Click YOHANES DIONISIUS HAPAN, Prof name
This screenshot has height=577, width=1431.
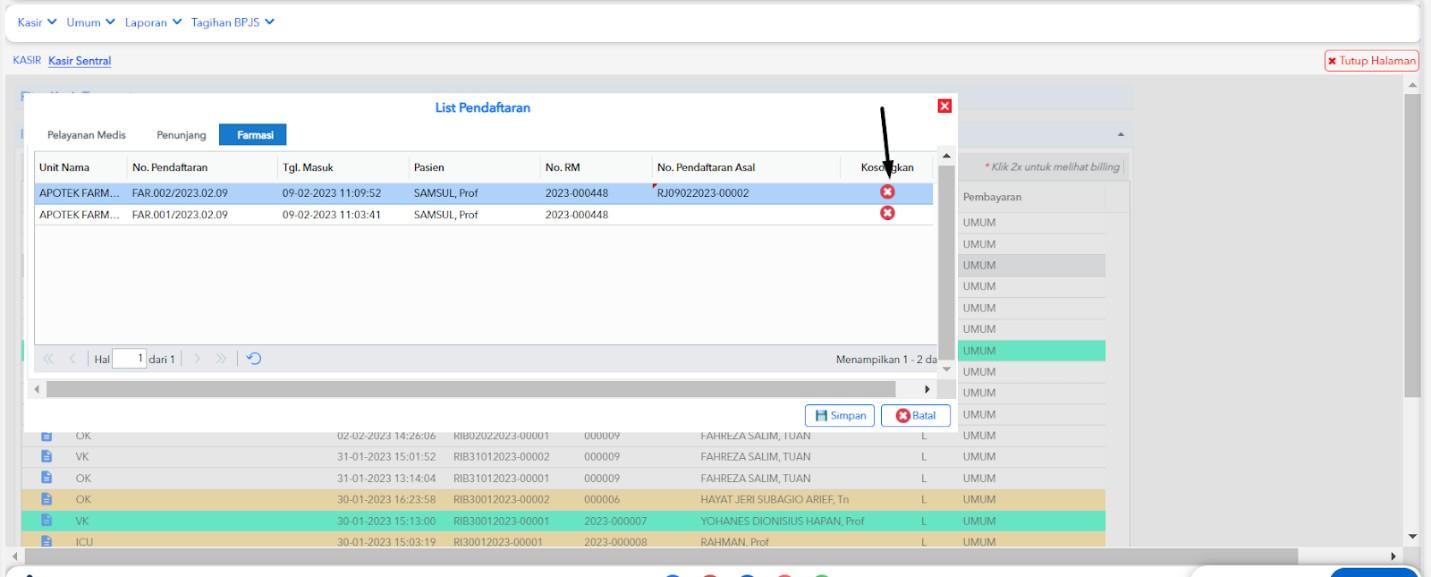[784, 520]
